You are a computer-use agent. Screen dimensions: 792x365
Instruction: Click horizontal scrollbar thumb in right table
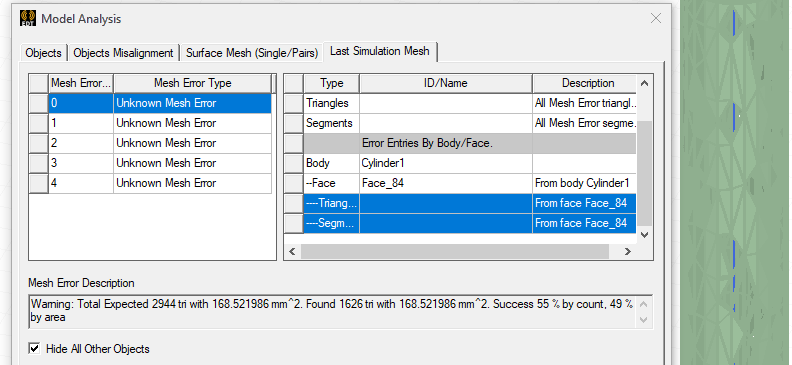pos(455,251)
